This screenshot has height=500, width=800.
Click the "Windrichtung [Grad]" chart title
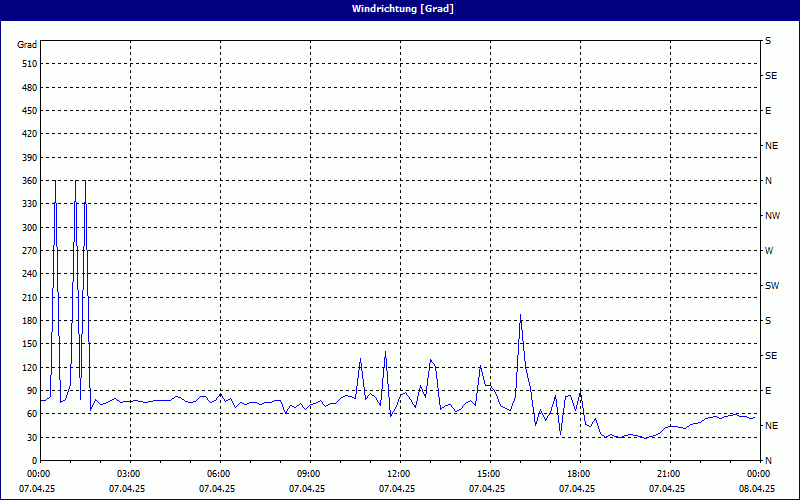[x=399, y=9]
